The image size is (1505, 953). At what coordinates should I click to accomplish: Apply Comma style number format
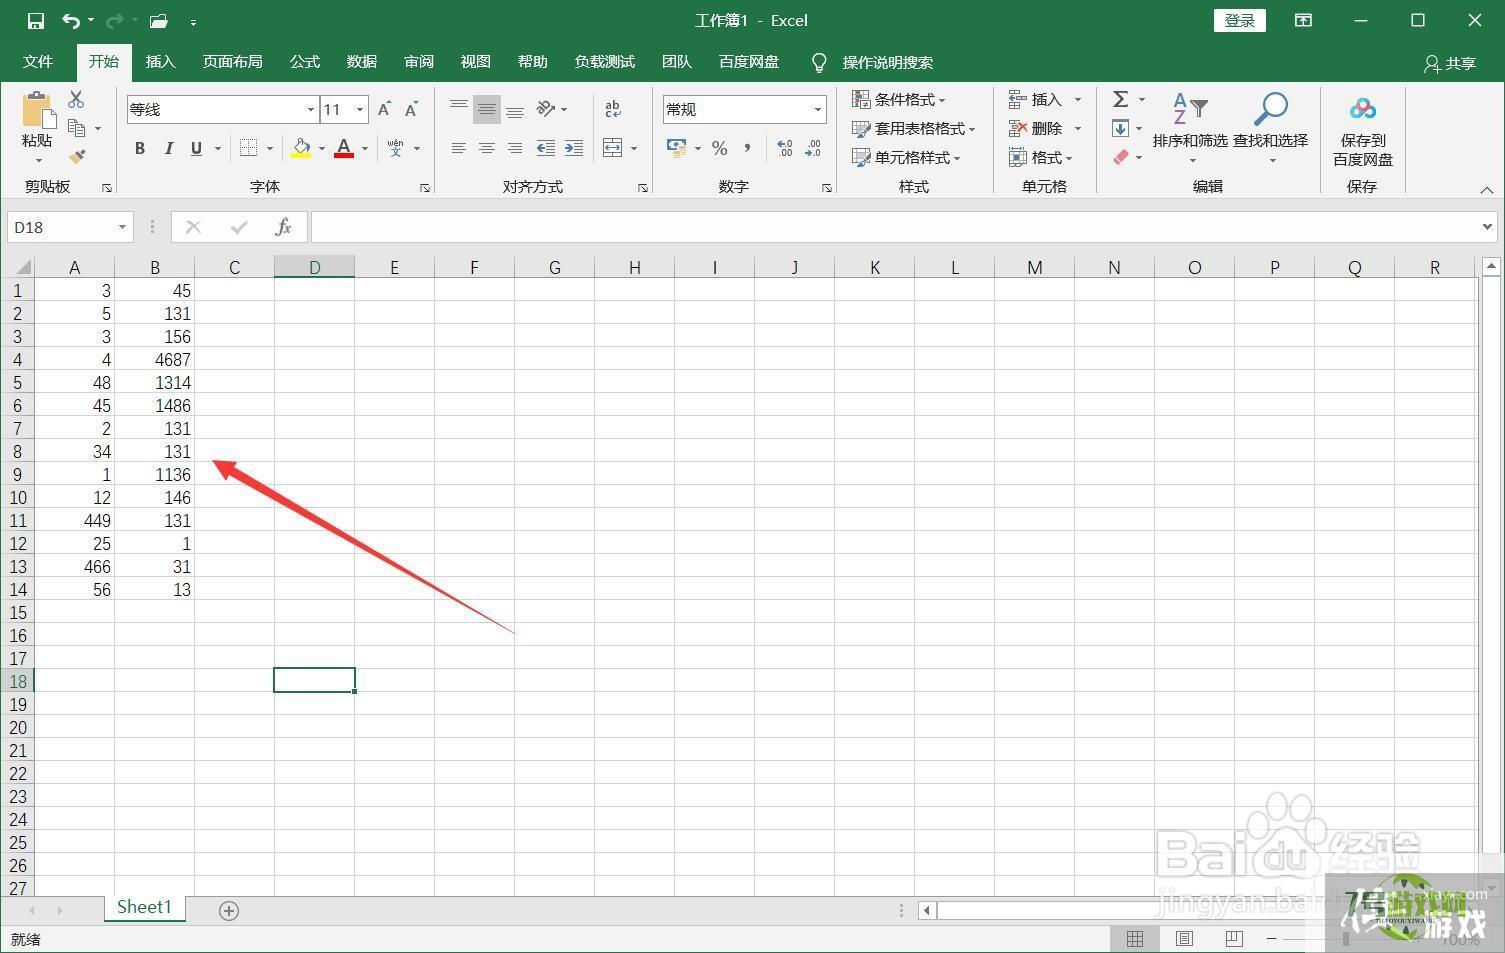pos(747,148)
